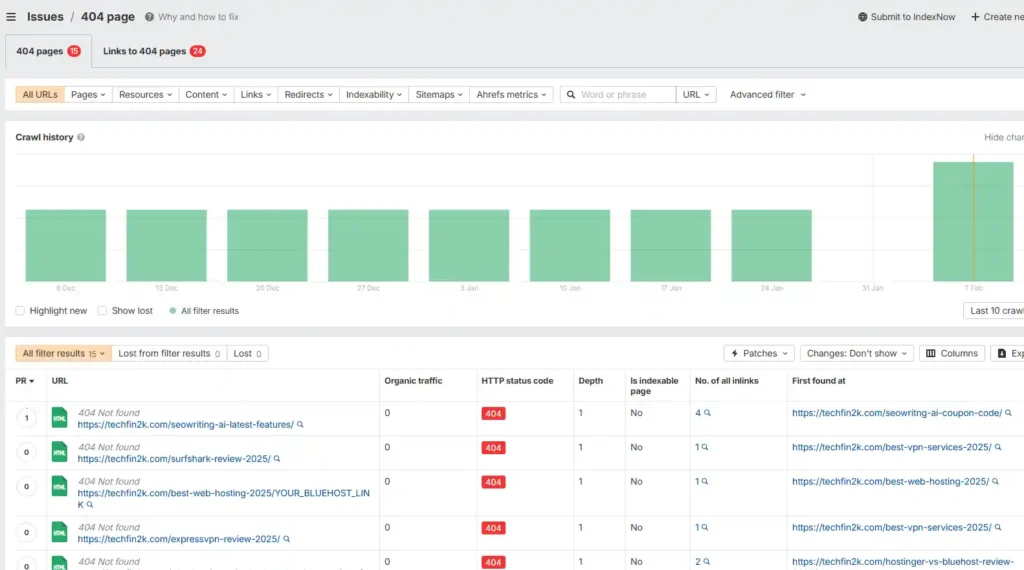
Task: Click the HTTP status code column header
Action: tap(517, 381)
